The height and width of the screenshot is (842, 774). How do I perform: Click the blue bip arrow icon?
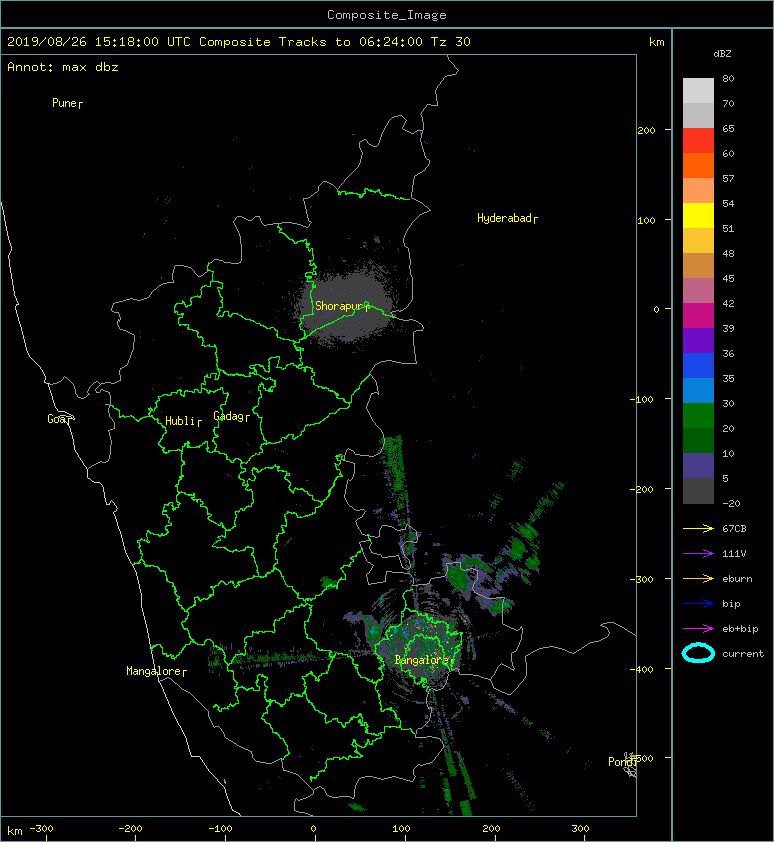698,604
